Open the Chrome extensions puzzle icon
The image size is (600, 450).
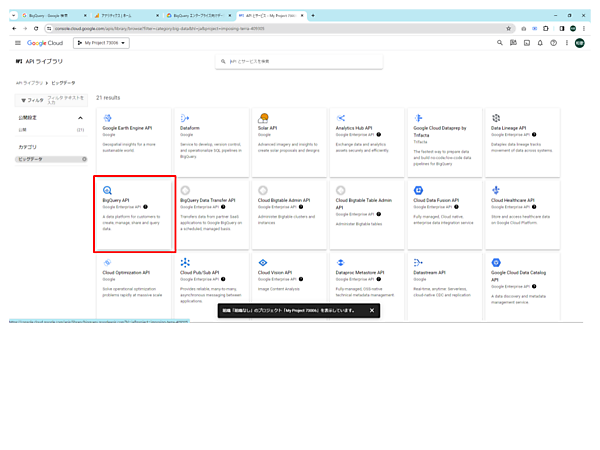pos(546,28)
